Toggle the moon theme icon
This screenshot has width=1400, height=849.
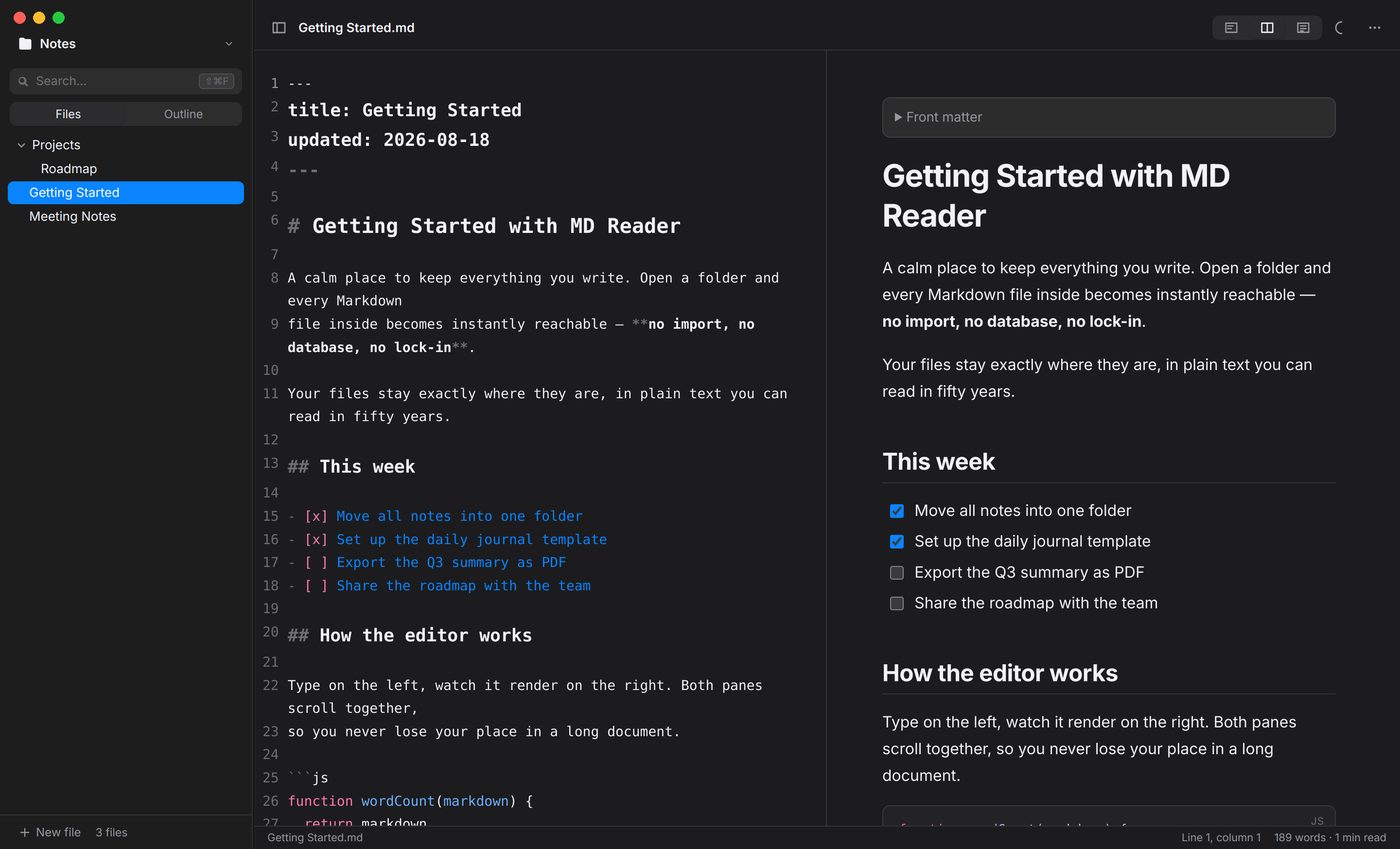(1341, 28)
